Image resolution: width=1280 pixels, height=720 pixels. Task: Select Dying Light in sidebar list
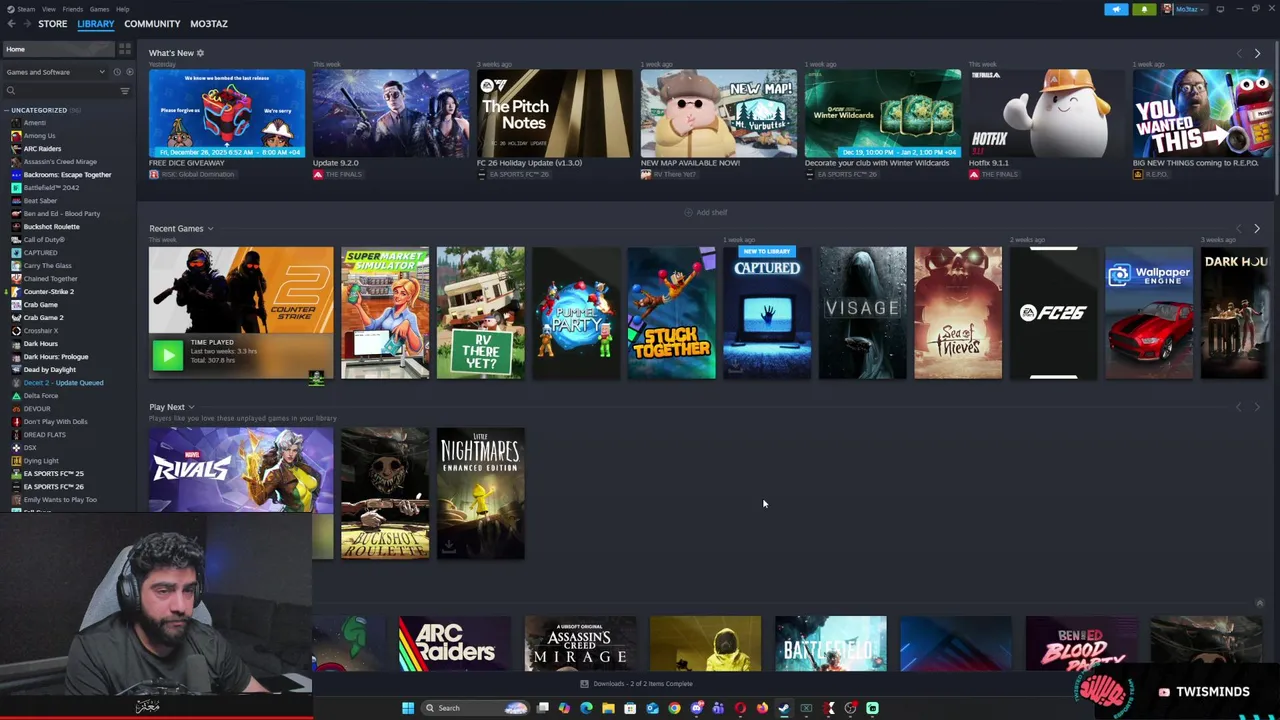pyautogui.click(x=41, y=461)
